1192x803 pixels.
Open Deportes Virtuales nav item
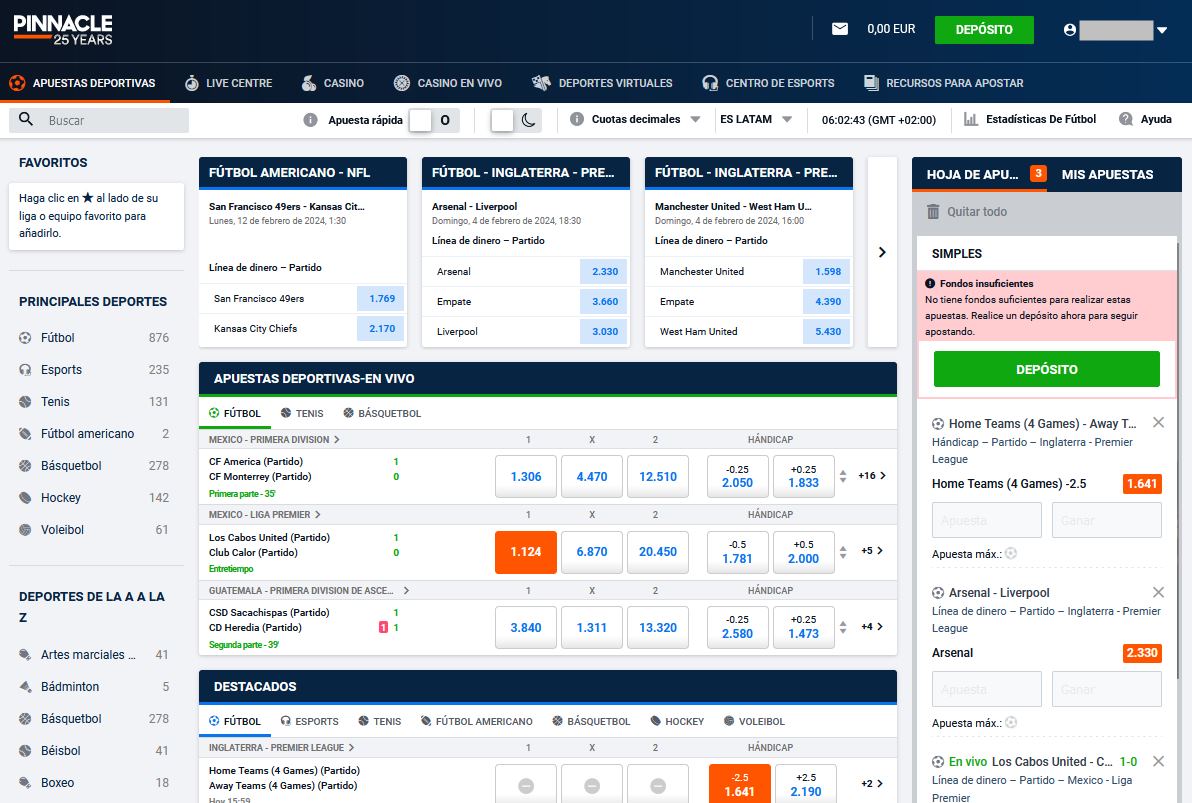(602, 83)
